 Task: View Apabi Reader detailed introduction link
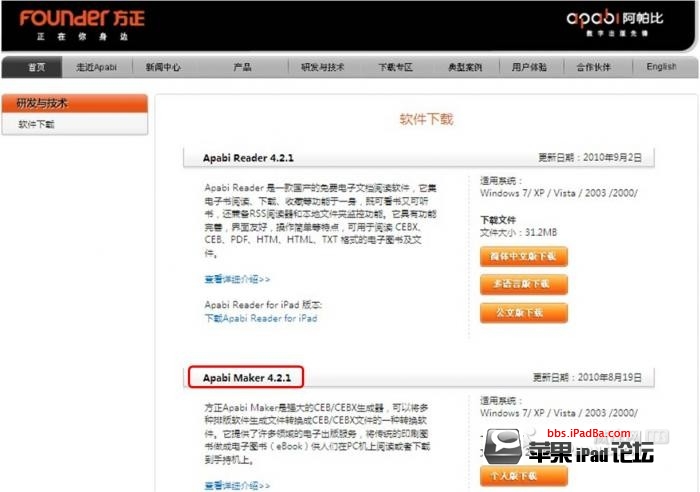(237, 279)
